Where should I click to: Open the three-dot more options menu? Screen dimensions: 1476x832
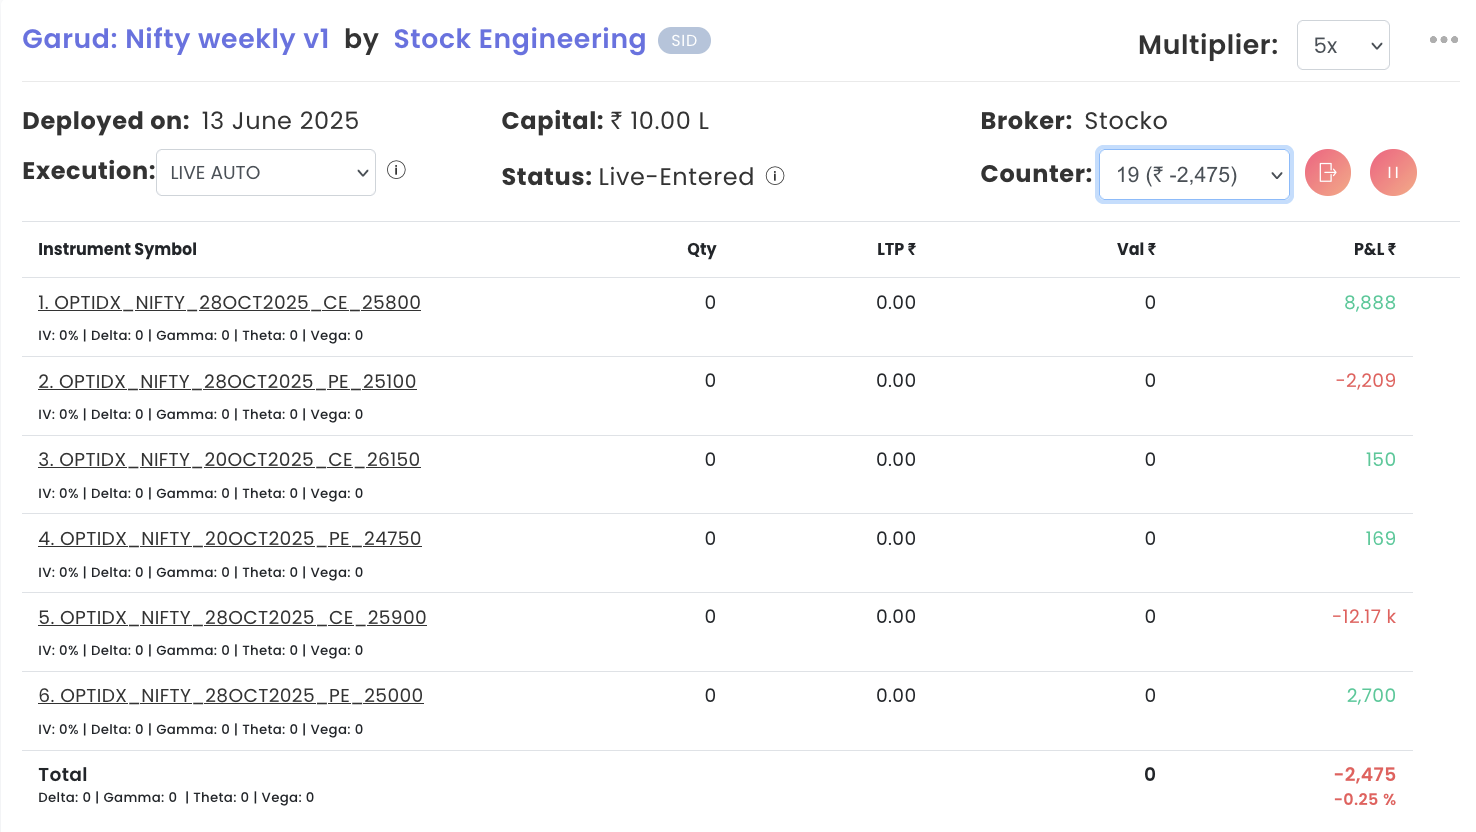coord(1443,40)
